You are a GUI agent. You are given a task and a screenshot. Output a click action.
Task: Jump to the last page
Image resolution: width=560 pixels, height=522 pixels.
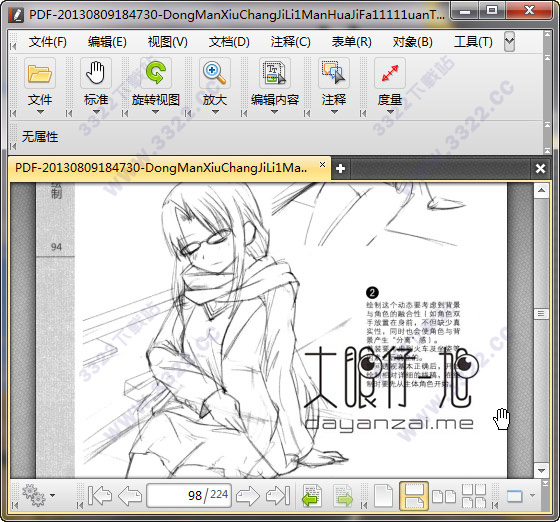click(278, 495)
